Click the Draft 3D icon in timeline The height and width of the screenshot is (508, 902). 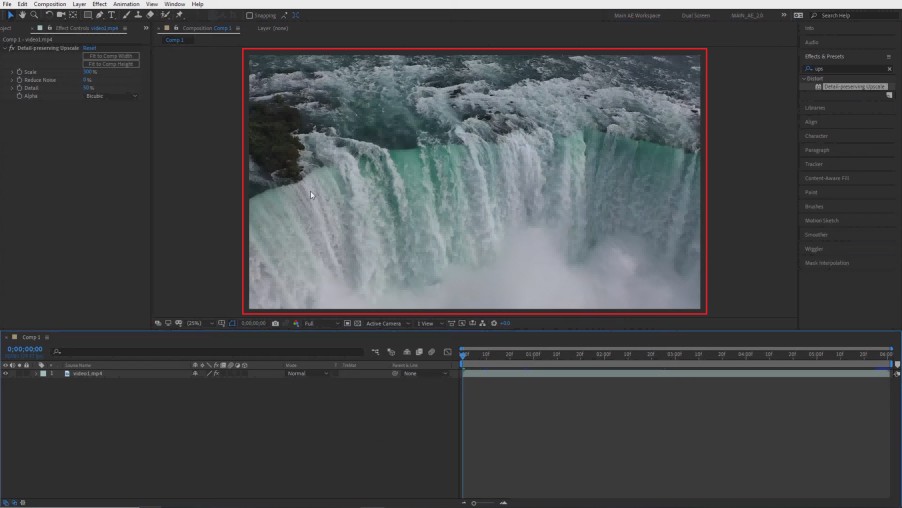(x=391, y=352)
